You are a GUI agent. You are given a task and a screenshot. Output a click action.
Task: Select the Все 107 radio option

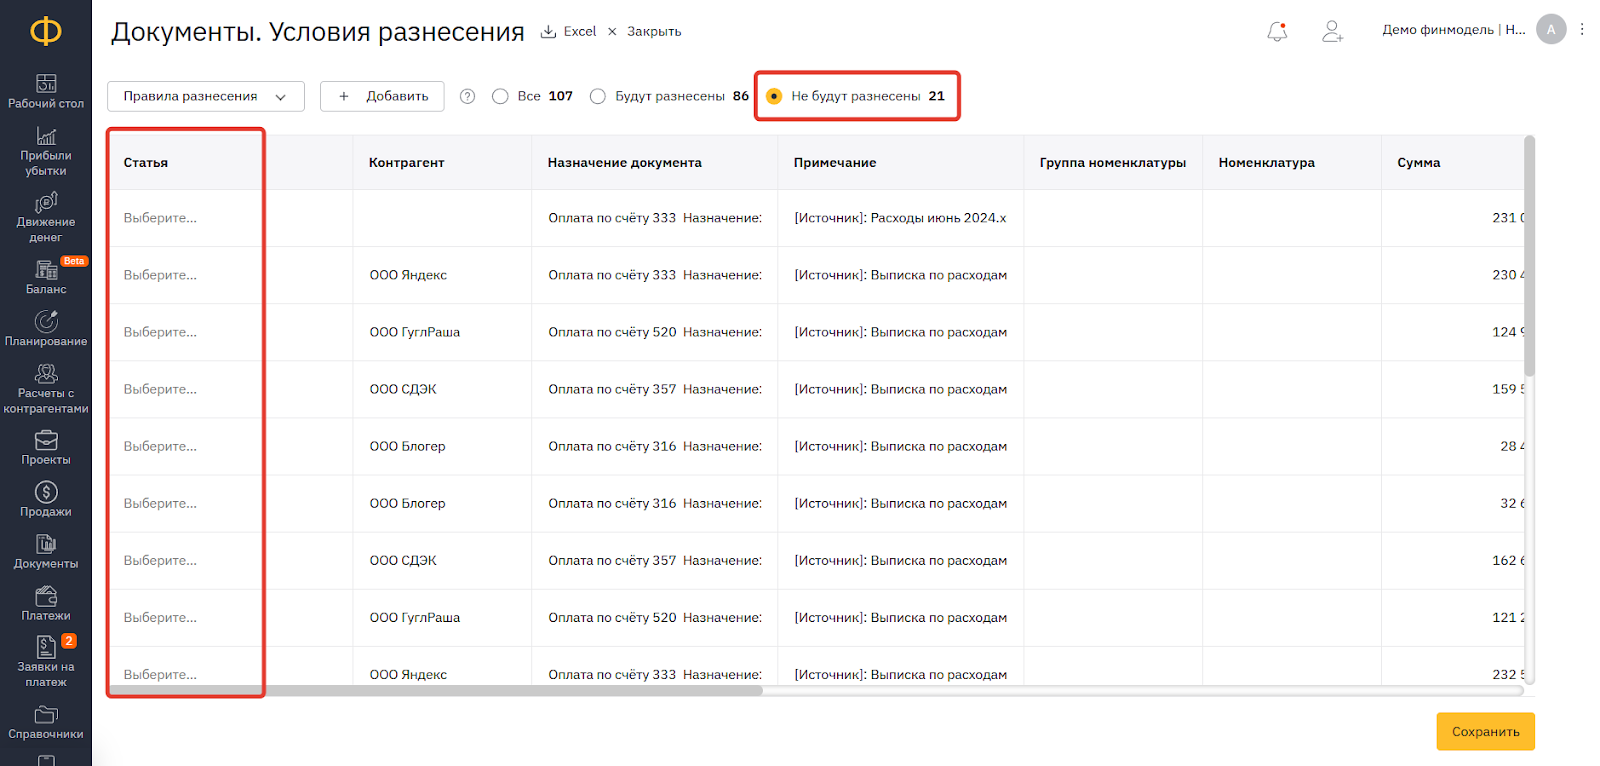(x=501, y=96)
